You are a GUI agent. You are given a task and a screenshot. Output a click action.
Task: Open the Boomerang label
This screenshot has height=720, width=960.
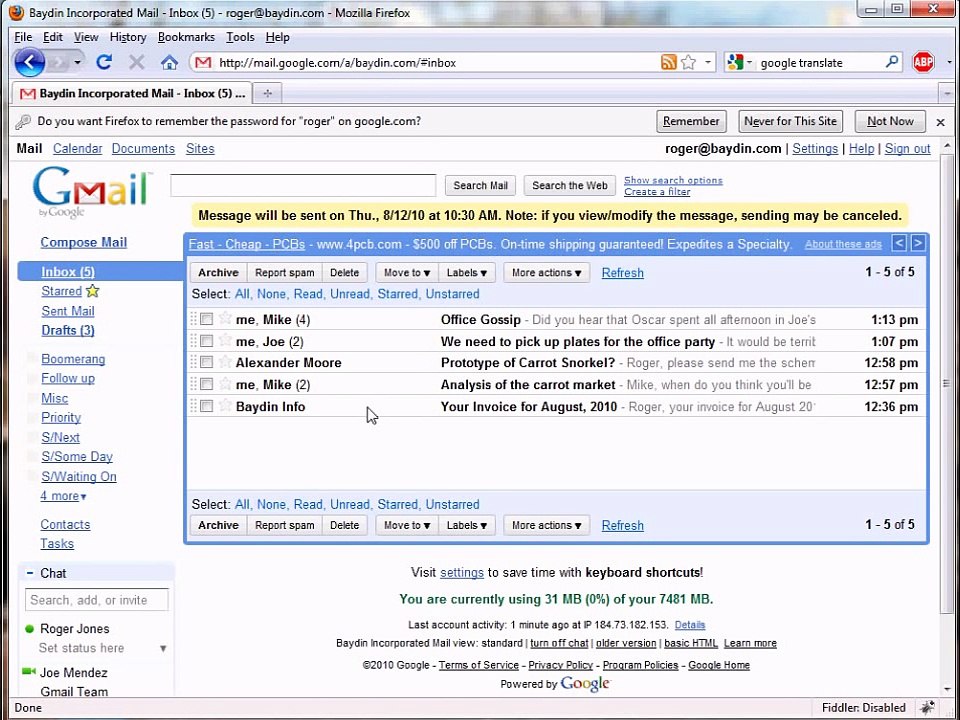coord(73,359)
